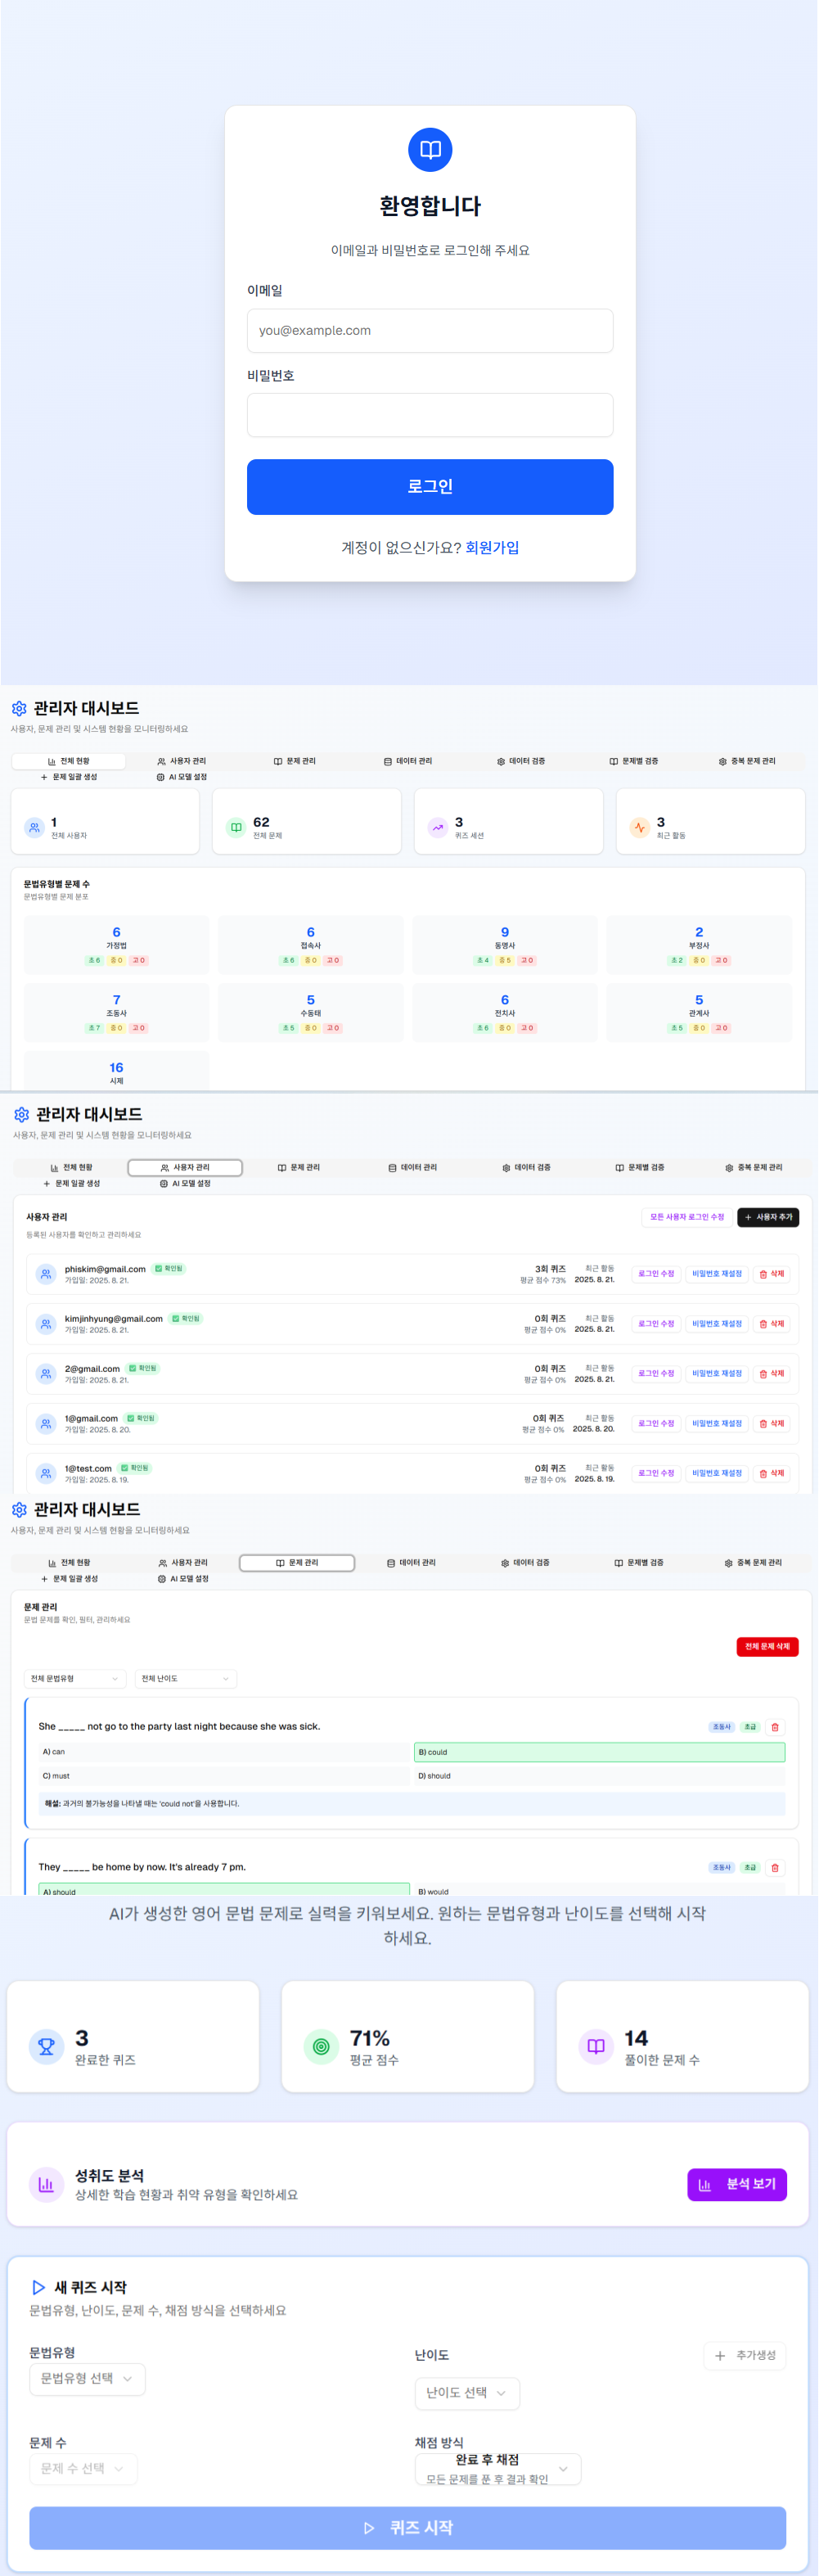Click the trophy icon next to 완료한 퀴즈
The image size is (819, 2576).
46,2047
